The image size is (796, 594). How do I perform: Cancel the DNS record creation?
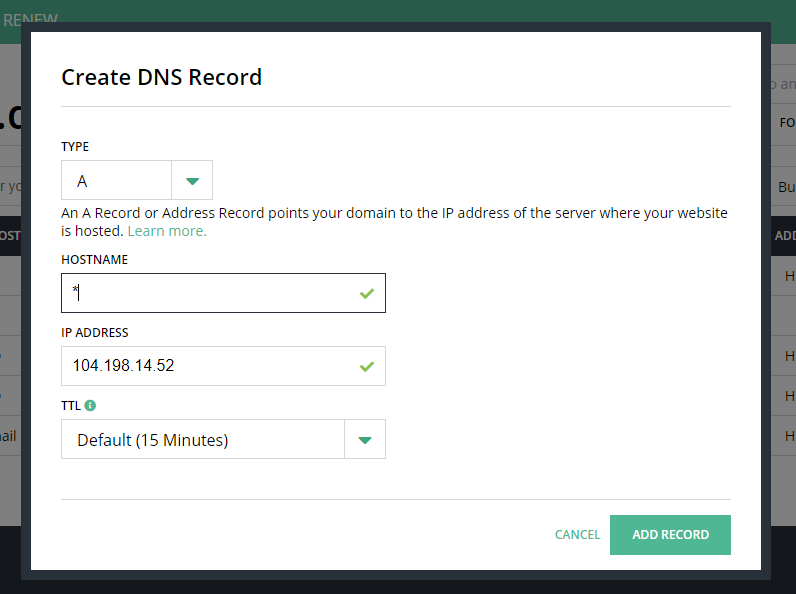[x=577, y=535]
